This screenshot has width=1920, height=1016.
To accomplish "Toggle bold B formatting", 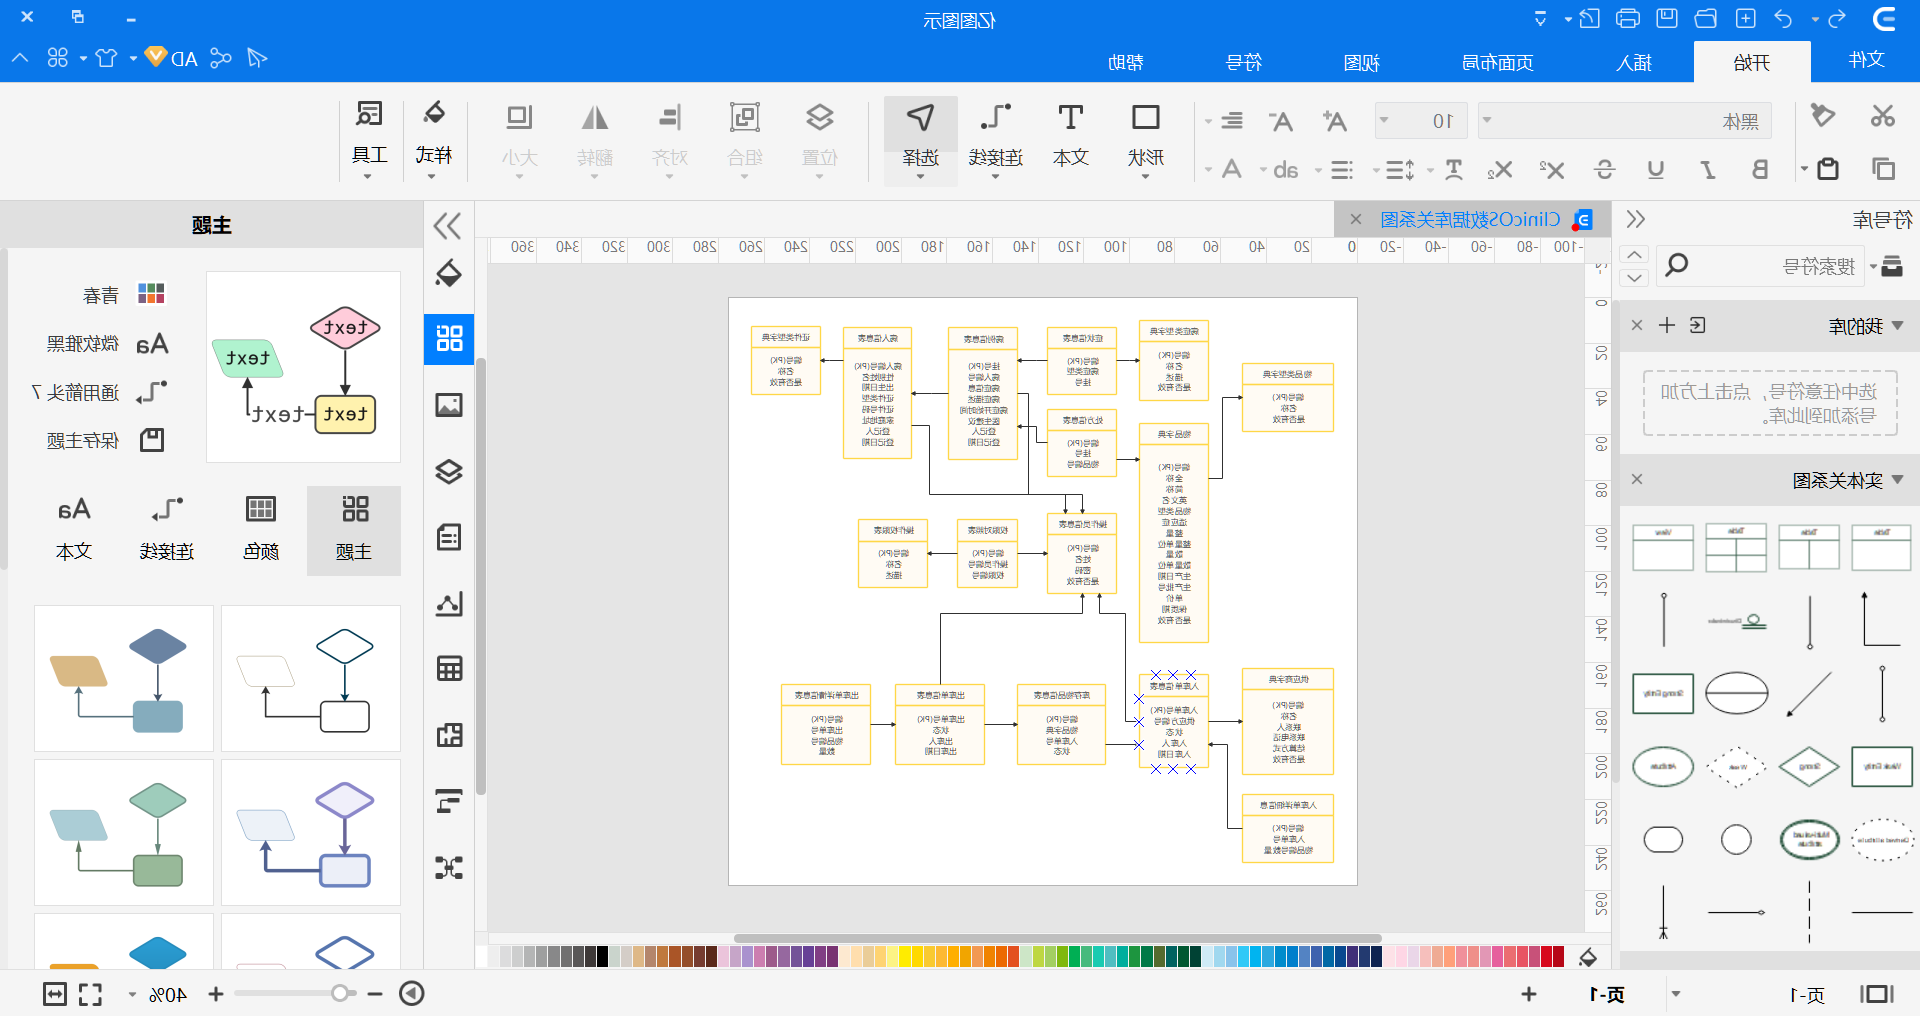I will click(x=1760, y=169).
